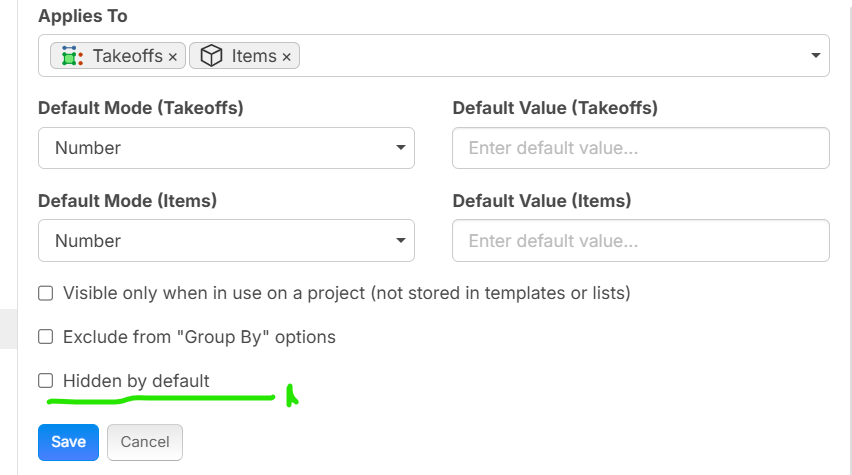Expand the Applies To dropdown arrow
852x475 pixels.
point(815,56)
